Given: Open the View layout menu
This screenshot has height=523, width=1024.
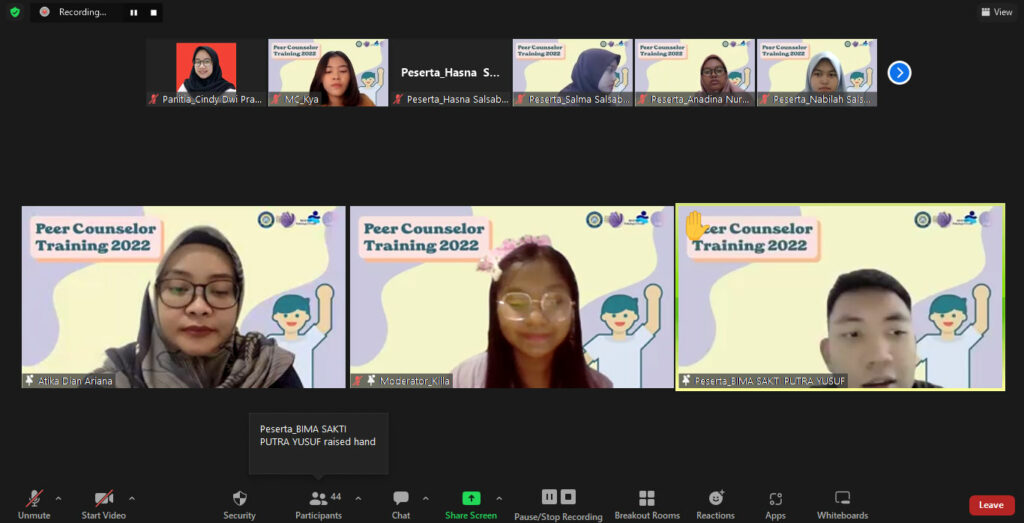Looking at the screenshot, I should click(x=996, y=12).
